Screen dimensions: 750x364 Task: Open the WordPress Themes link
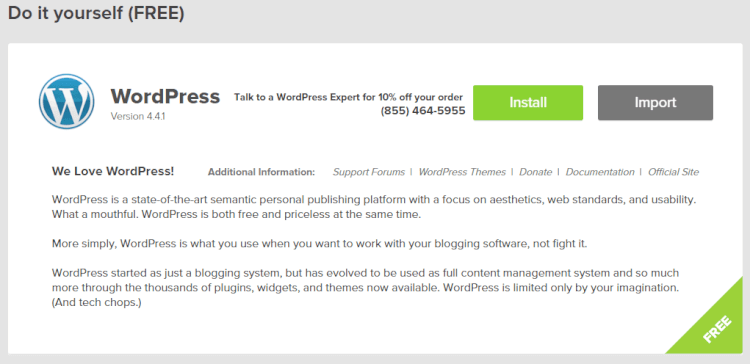(x=462, y=172)
